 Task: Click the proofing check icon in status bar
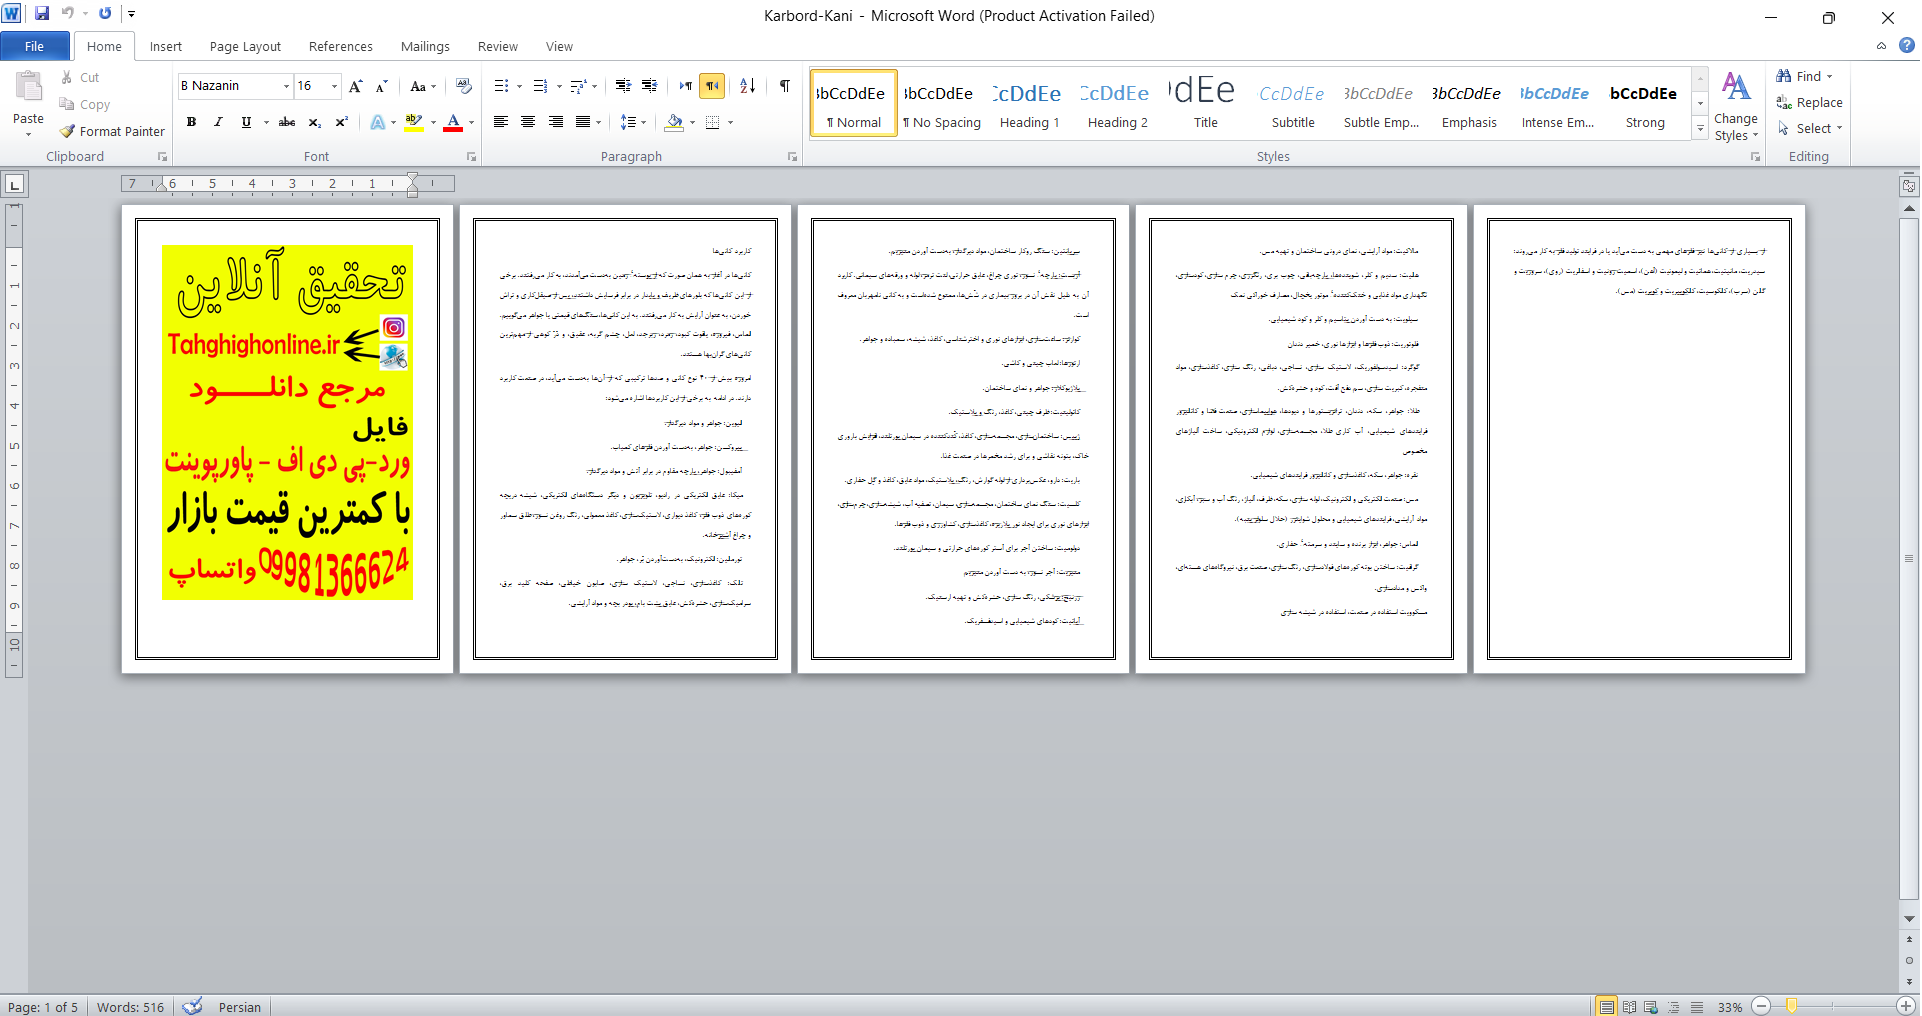tap(193, 1006)
